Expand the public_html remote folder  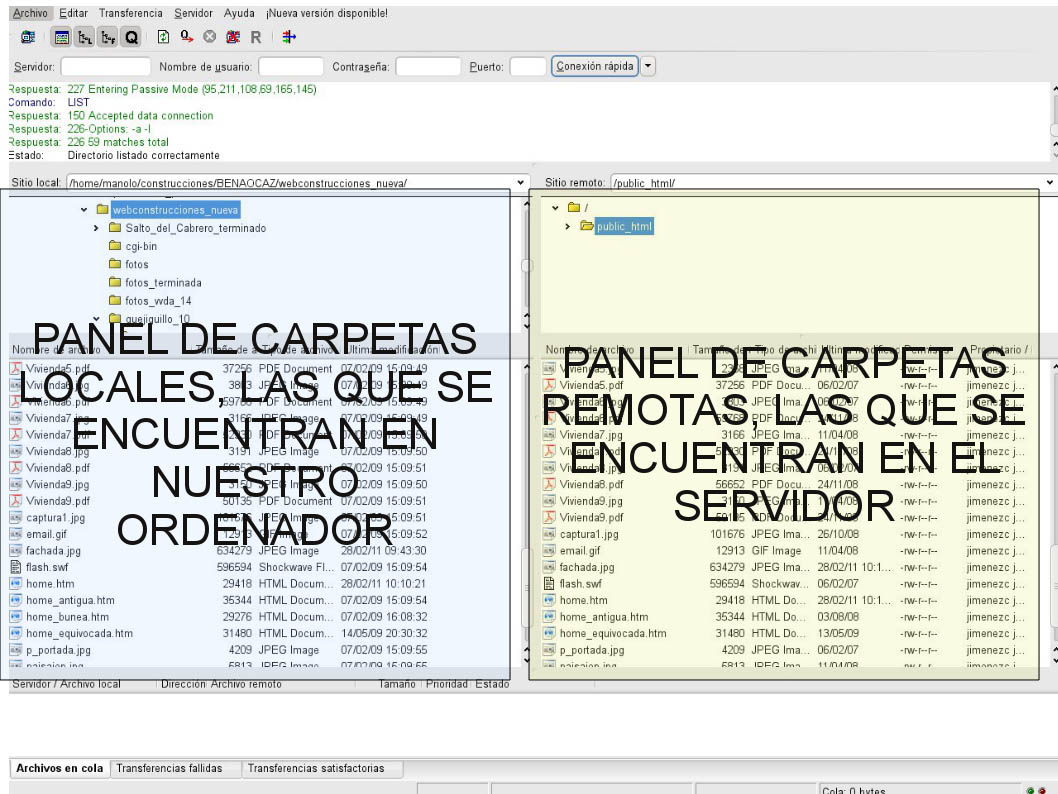568,227
